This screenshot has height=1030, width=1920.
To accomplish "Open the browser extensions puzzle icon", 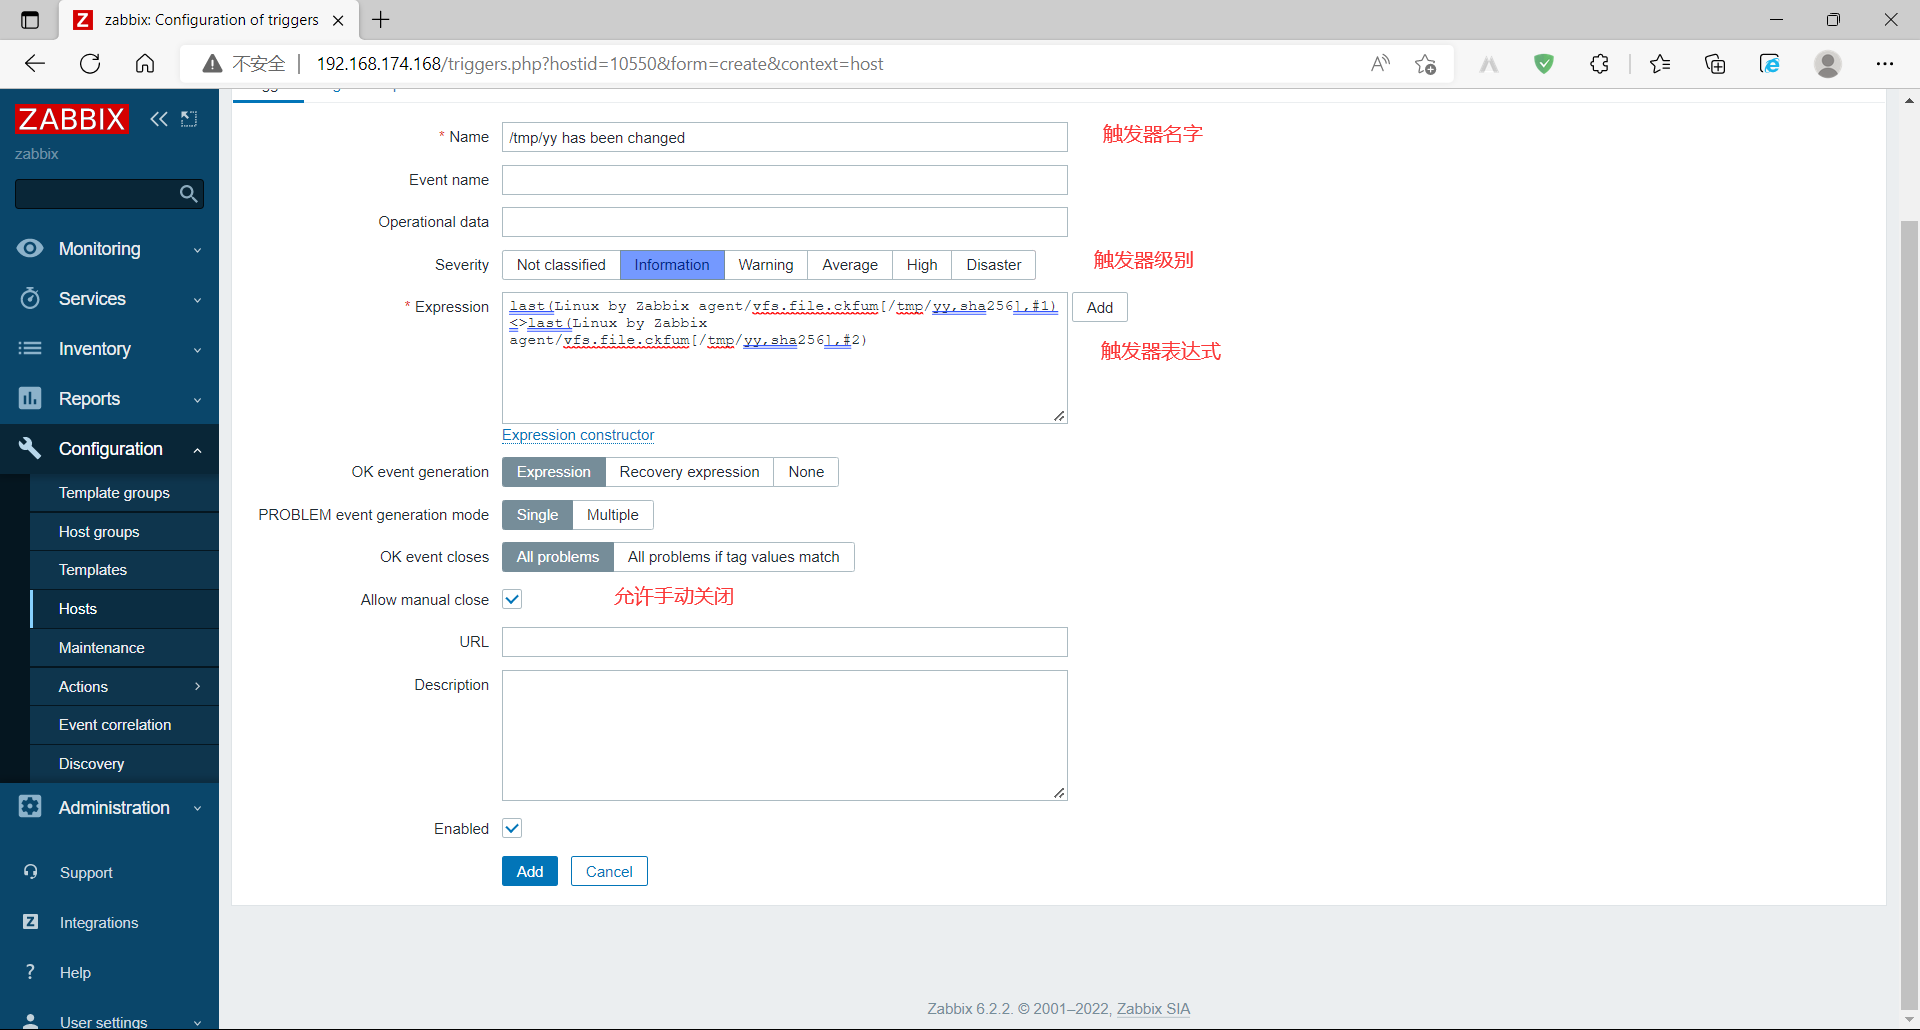I will (1599, 64).
